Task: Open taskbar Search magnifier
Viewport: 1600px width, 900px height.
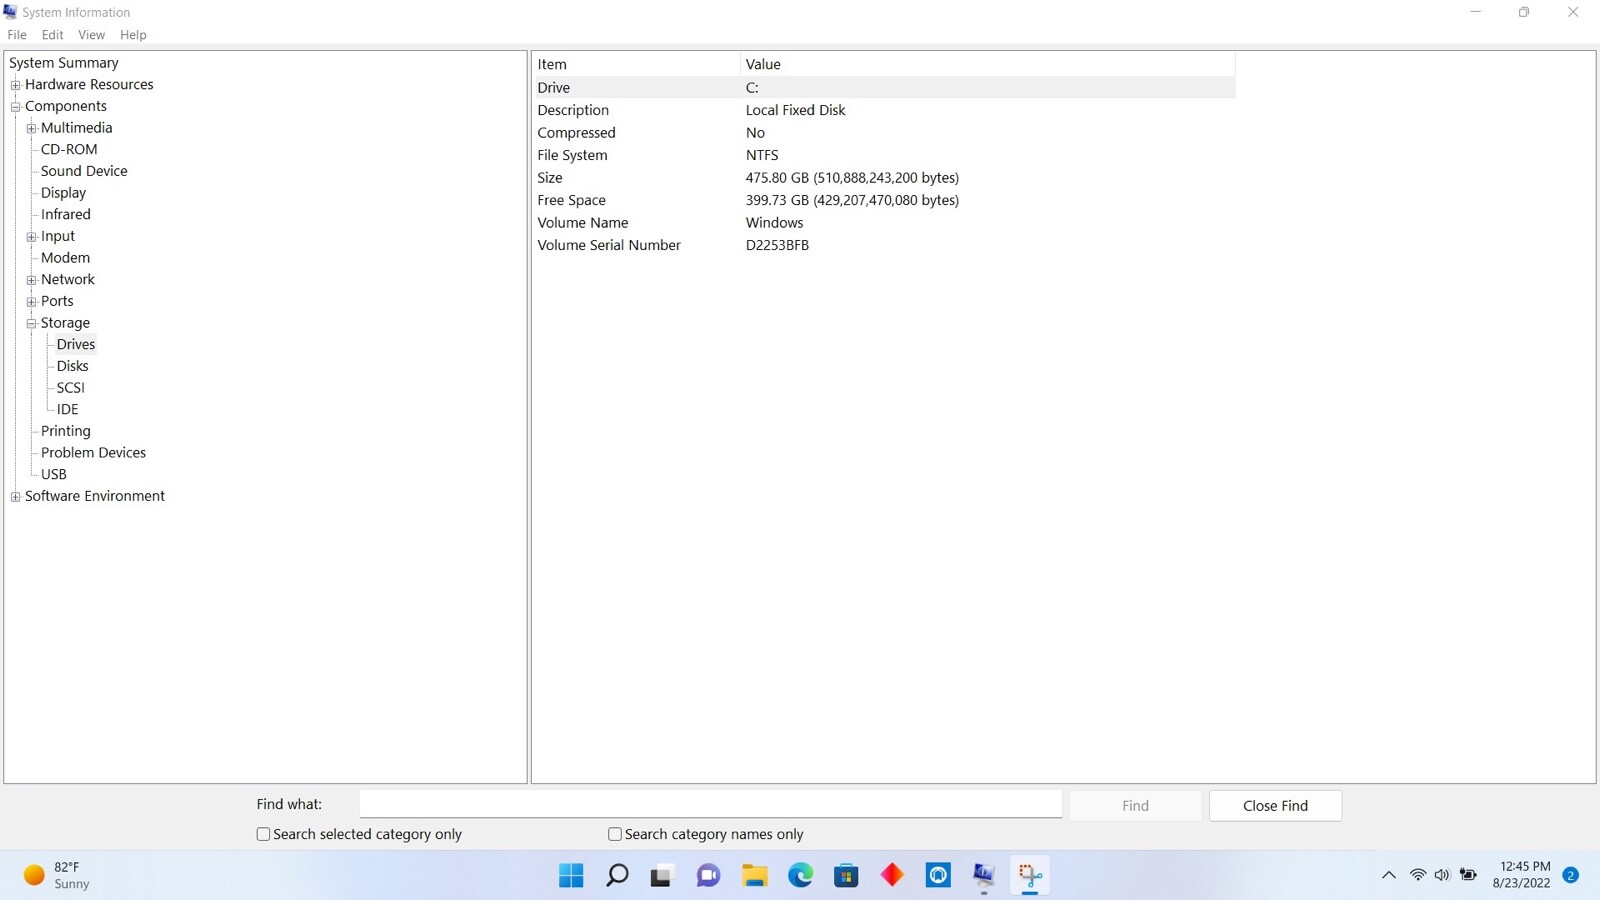Action: pyautogui.click(x=617, y=876)
